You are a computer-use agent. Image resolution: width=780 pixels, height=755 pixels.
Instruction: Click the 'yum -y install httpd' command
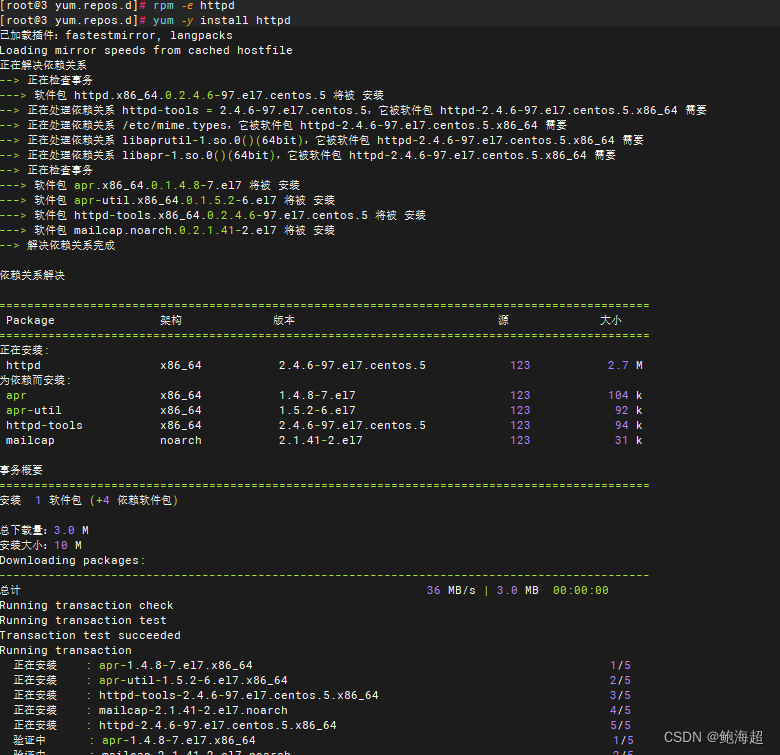(x=221, y=20)
